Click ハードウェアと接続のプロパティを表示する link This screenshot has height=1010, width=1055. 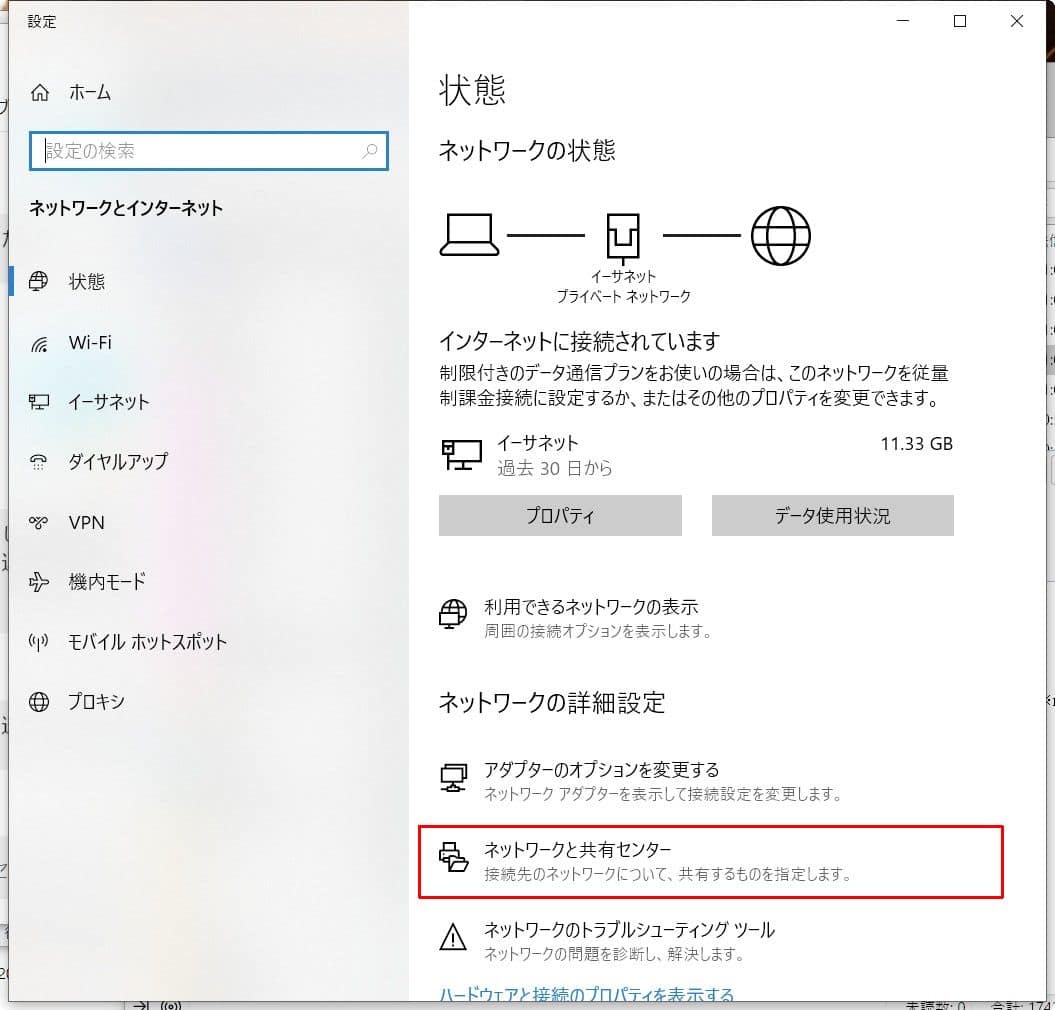[x=587, y=994]
